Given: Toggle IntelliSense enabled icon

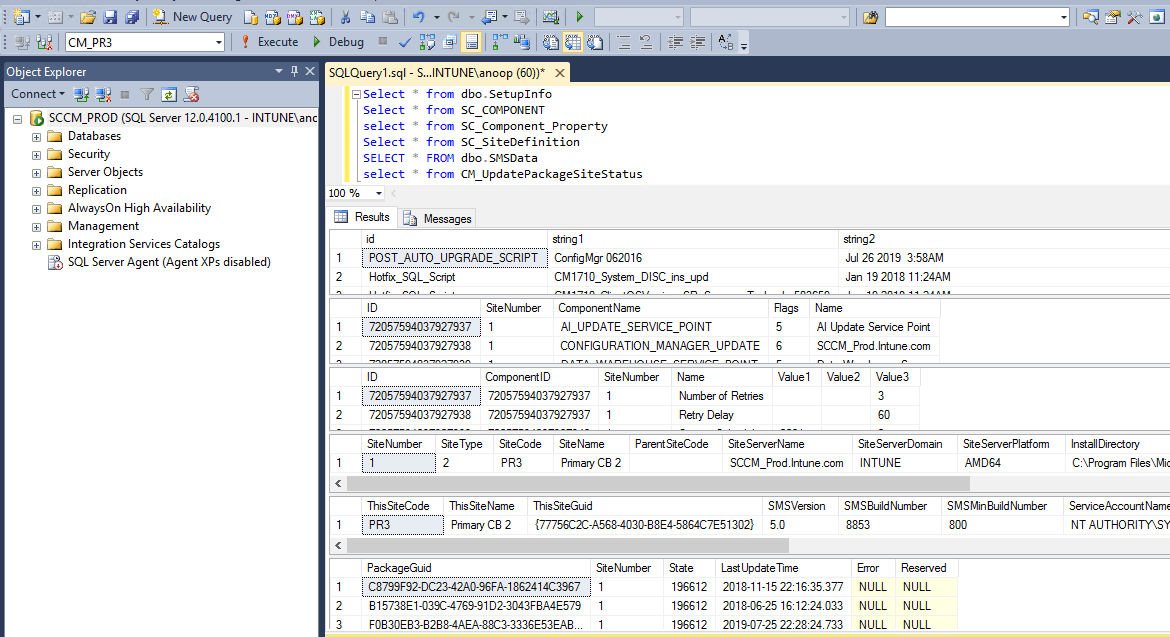Looking at the screenshot, I should coord(472,43).
